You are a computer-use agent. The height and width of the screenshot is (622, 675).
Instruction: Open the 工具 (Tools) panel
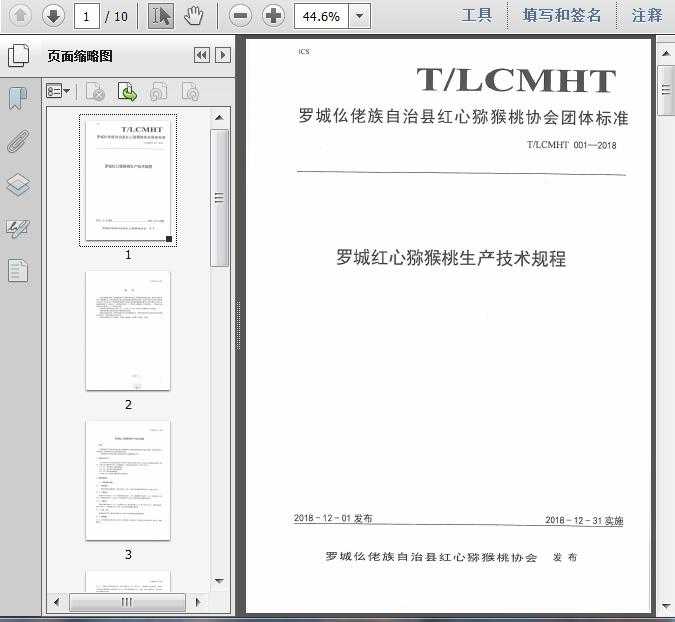pyautogui.click(x=477, y=15)
